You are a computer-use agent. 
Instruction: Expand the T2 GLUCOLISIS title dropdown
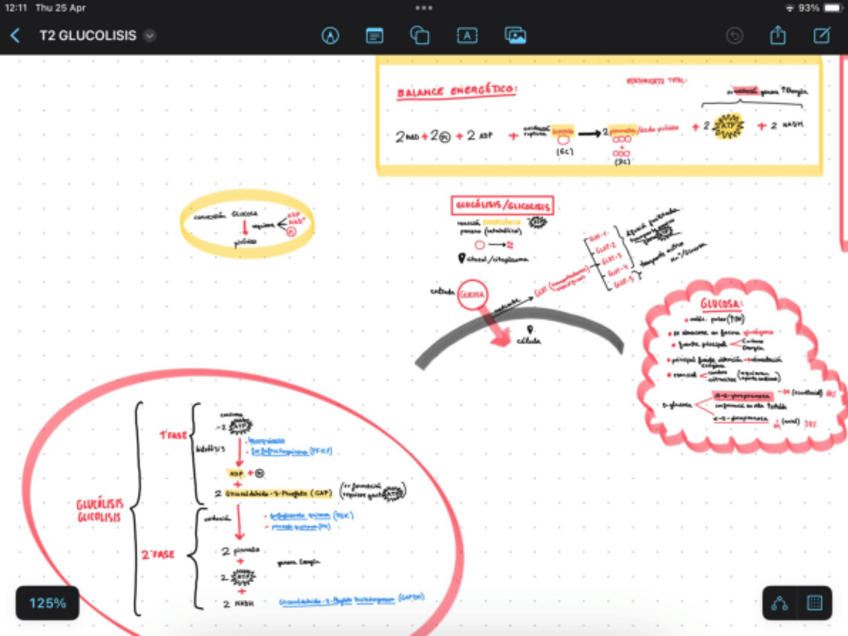[150, 36]
